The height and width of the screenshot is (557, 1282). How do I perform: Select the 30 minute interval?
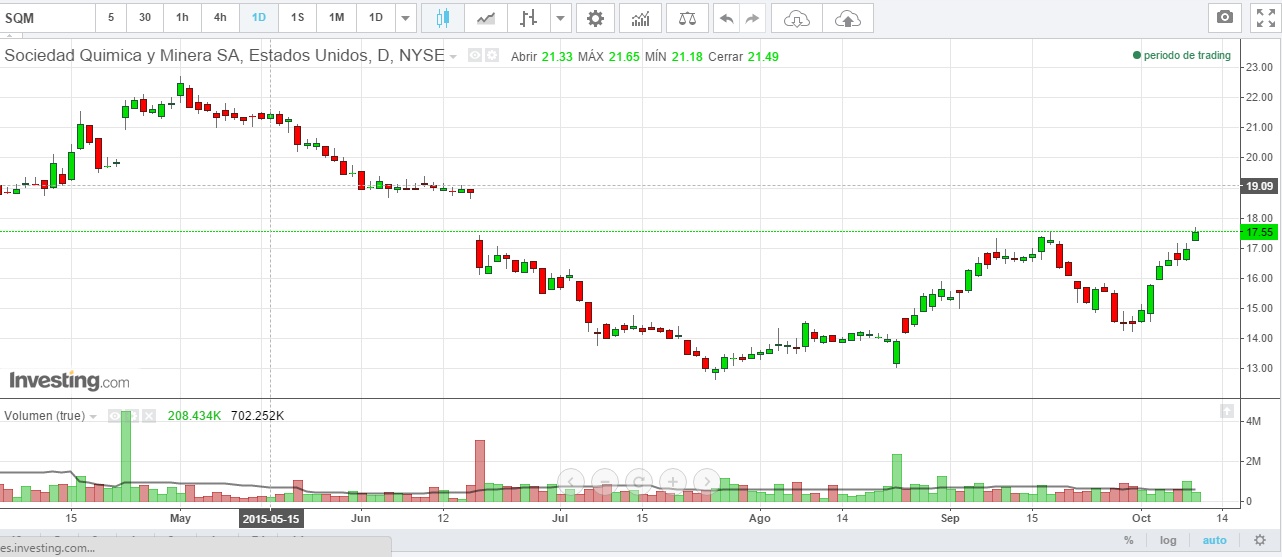145,18
